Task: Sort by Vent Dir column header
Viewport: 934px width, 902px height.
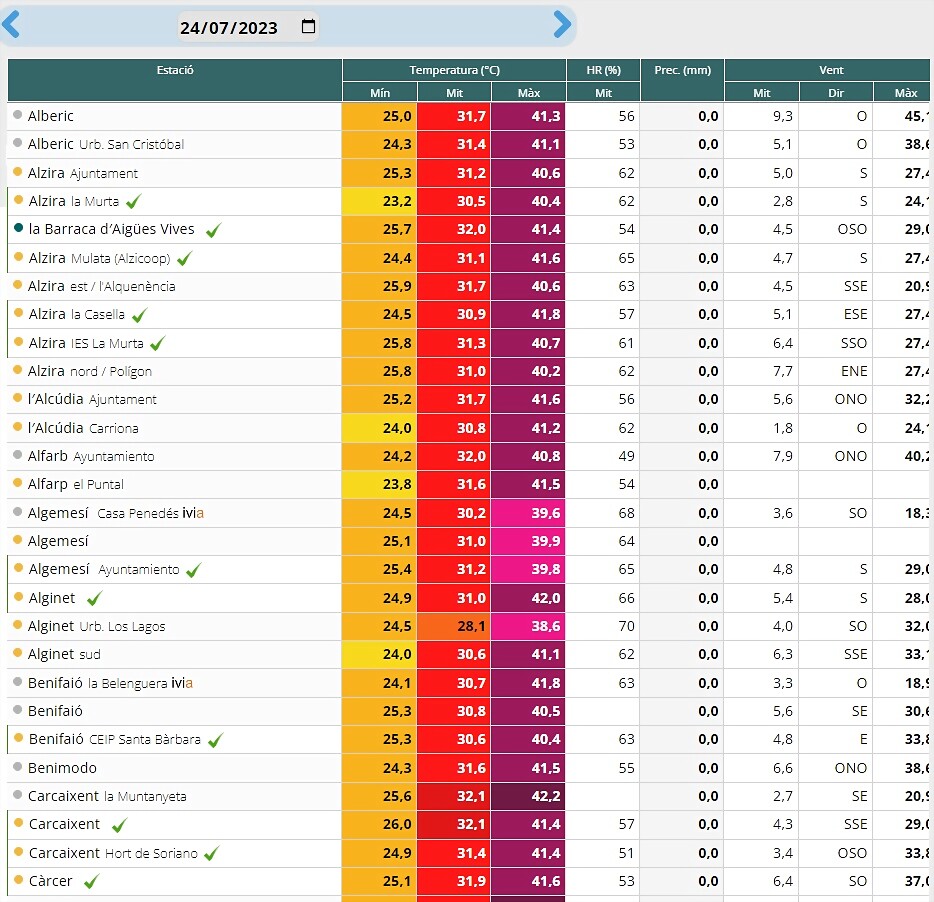Action: [x=836, y=92]
